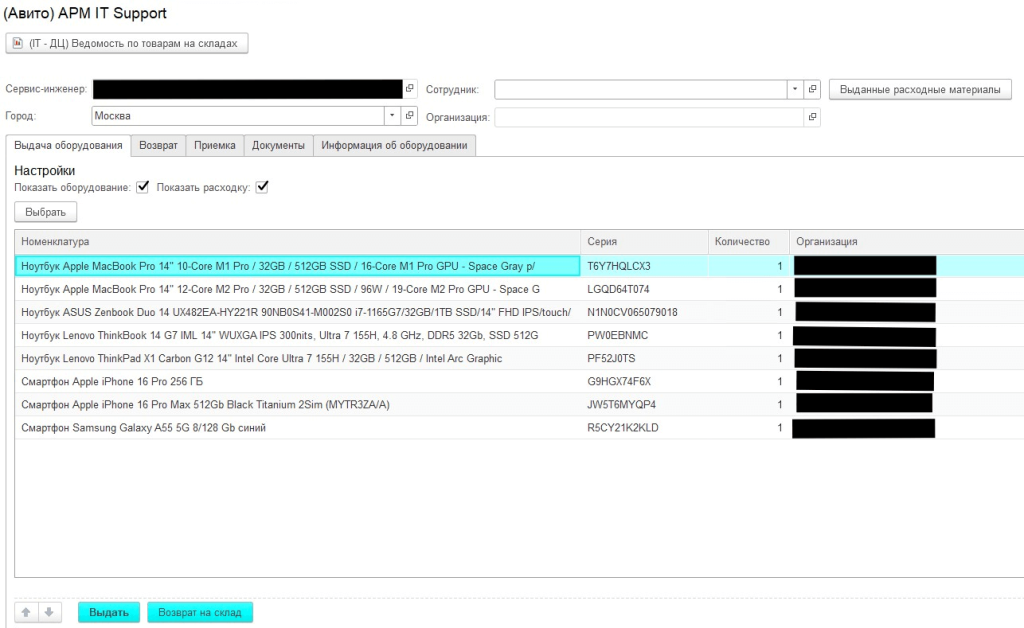The width and height of the screenshot is (1024, 628).
Task: Click the Возврат на склад button
Action: click(200, 612)
